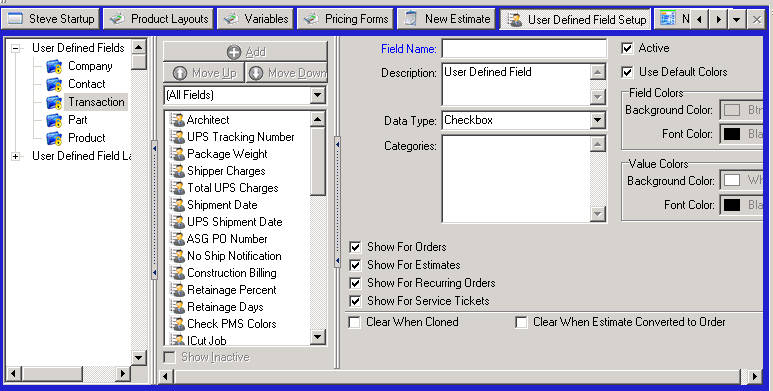The width and height of the screenshot is (773, 391).
Task: Click the Pricing Forms tab icon
Action: (311, 19)
